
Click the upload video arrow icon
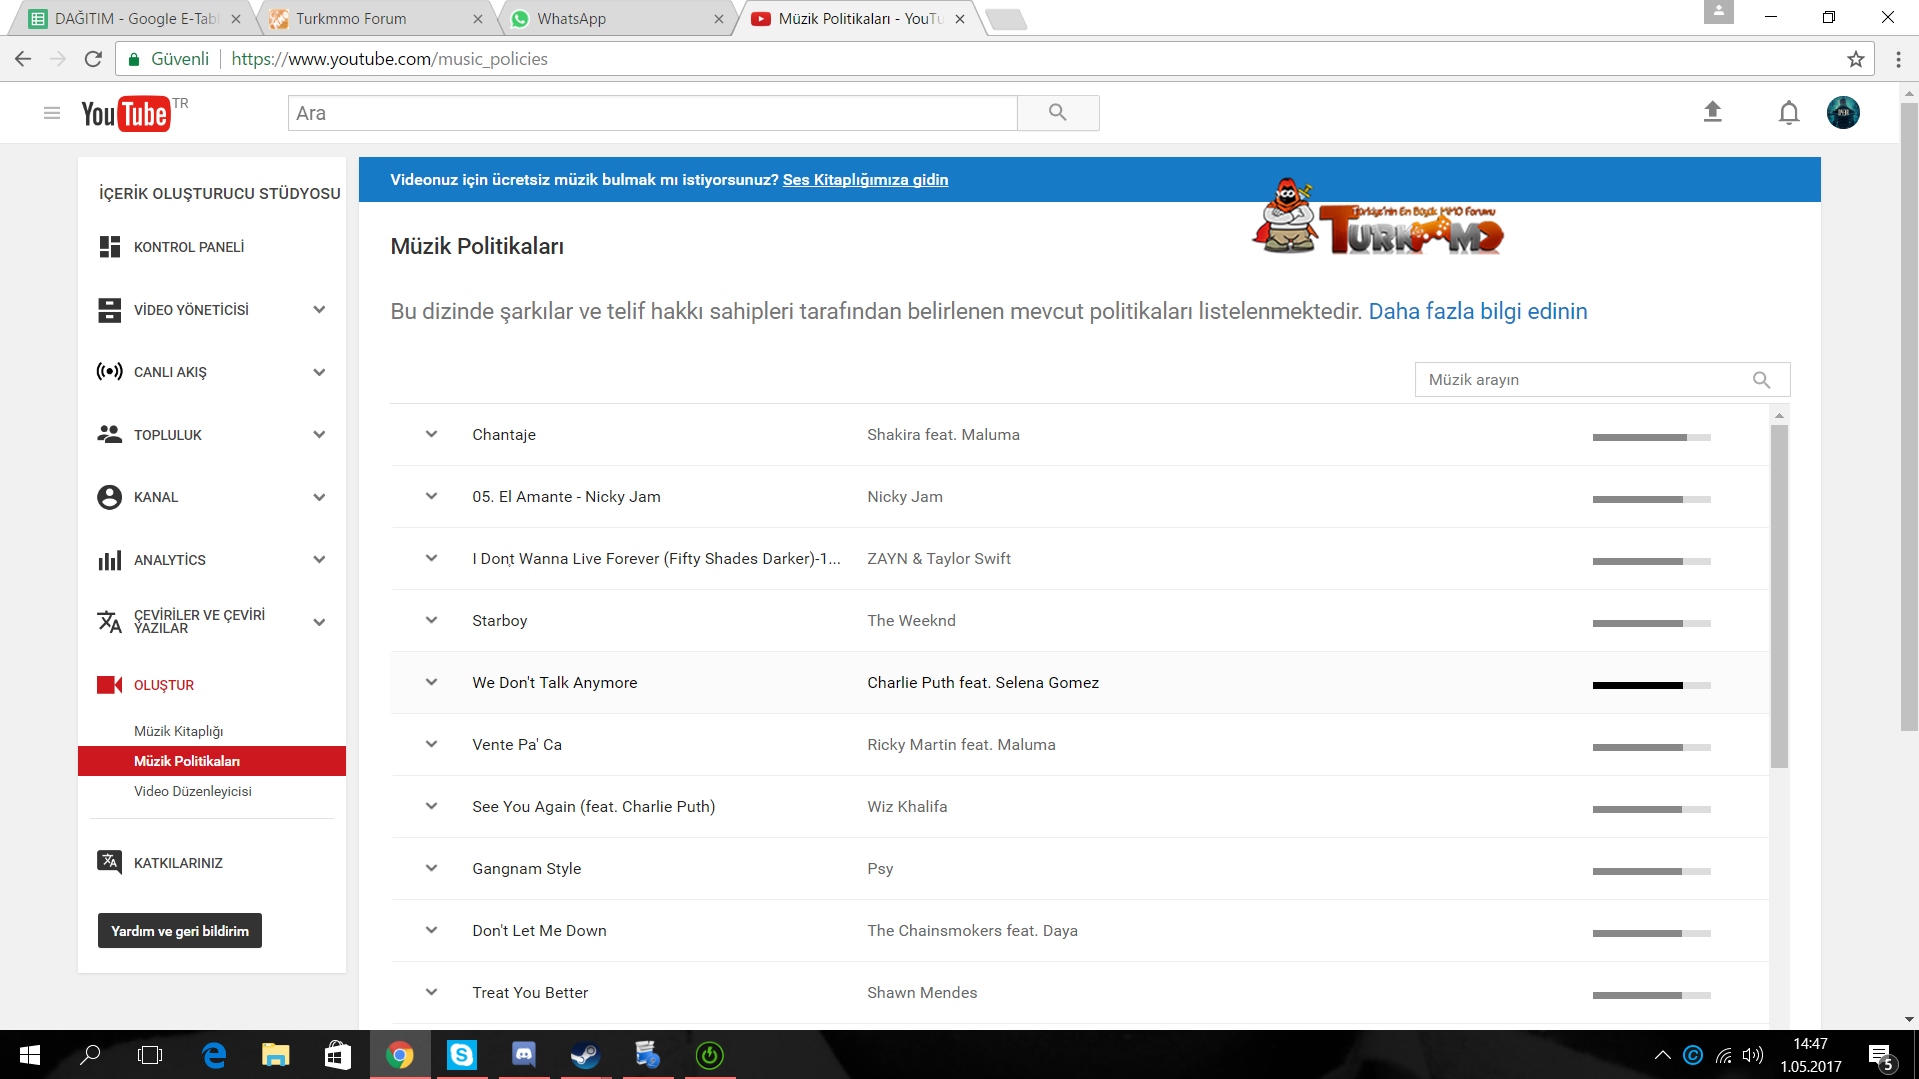coord(1713,112)
